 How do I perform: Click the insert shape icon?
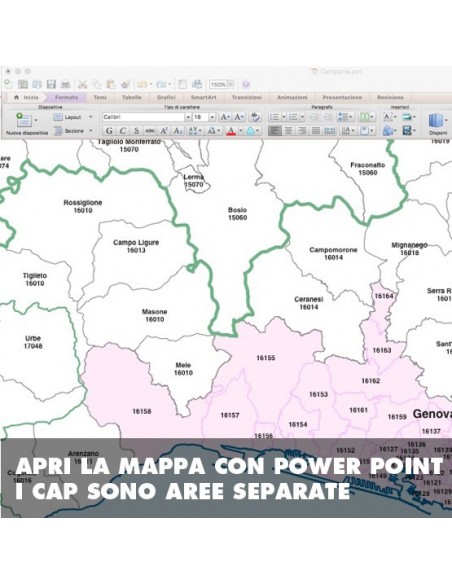(x=388, y=131)
